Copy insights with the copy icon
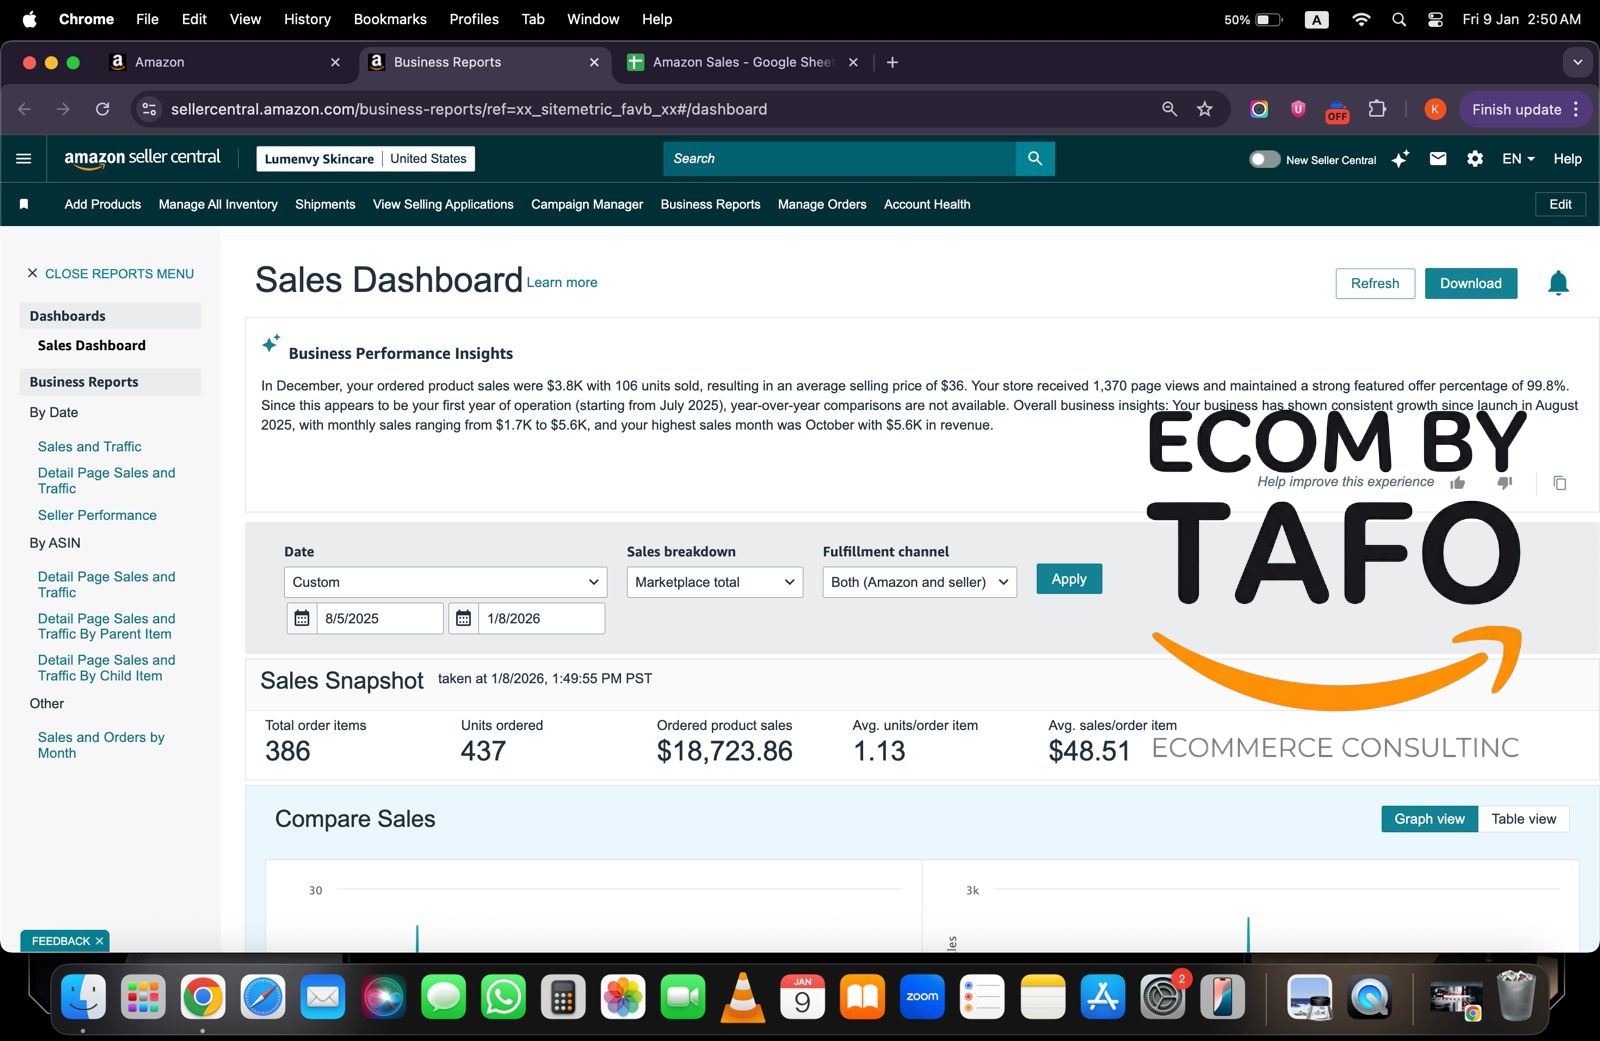1600x1041 pixels. (x=1559, y=483)
